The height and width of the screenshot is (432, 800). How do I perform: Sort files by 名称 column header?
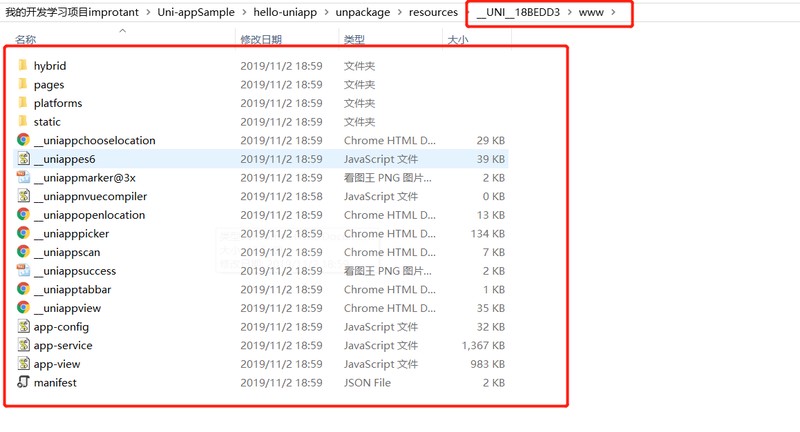point(26,39)
